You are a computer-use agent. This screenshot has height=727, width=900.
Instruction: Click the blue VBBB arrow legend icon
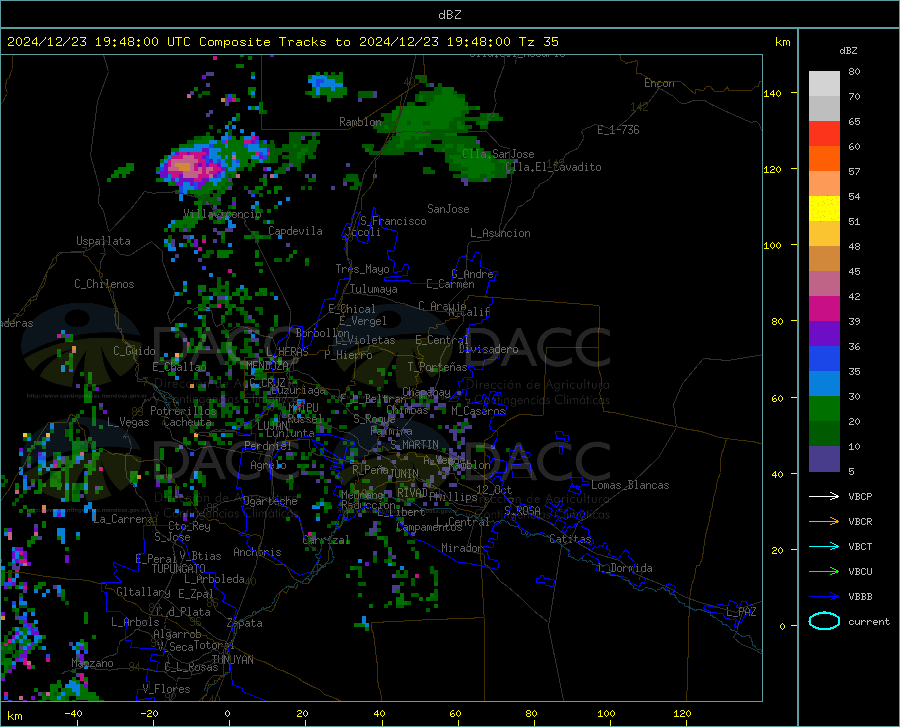pyautogui.click(x=824, y=597)
